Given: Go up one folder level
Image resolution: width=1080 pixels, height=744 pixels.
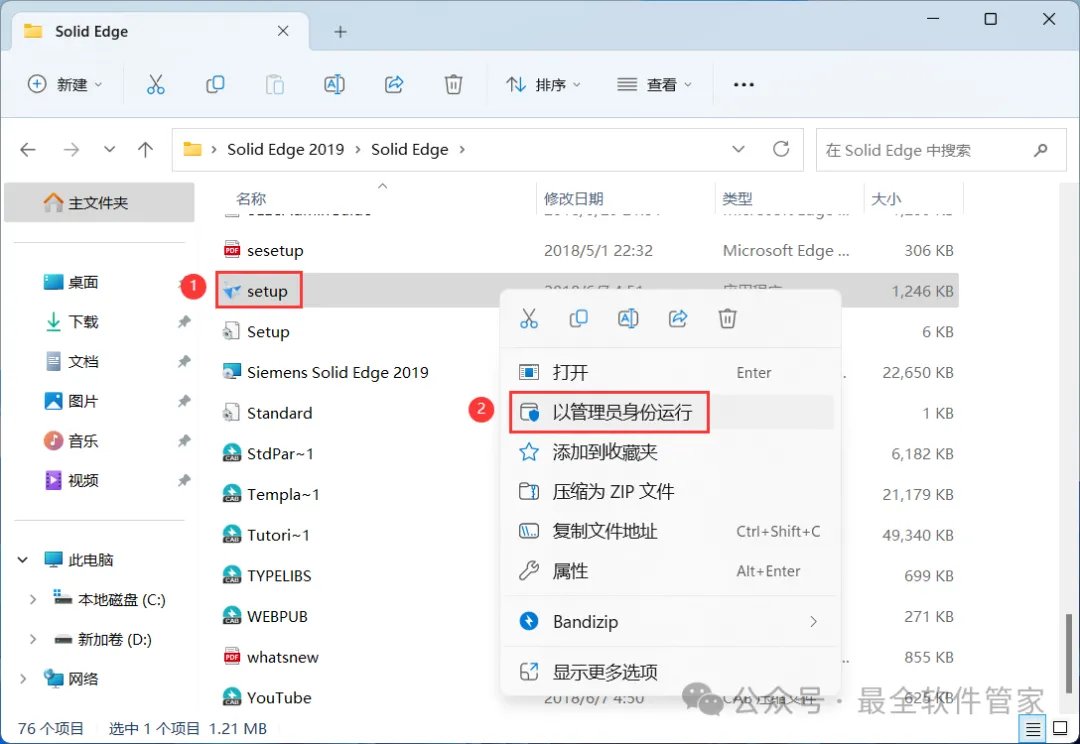Looking at the screenshot, I should click(145, 149).
